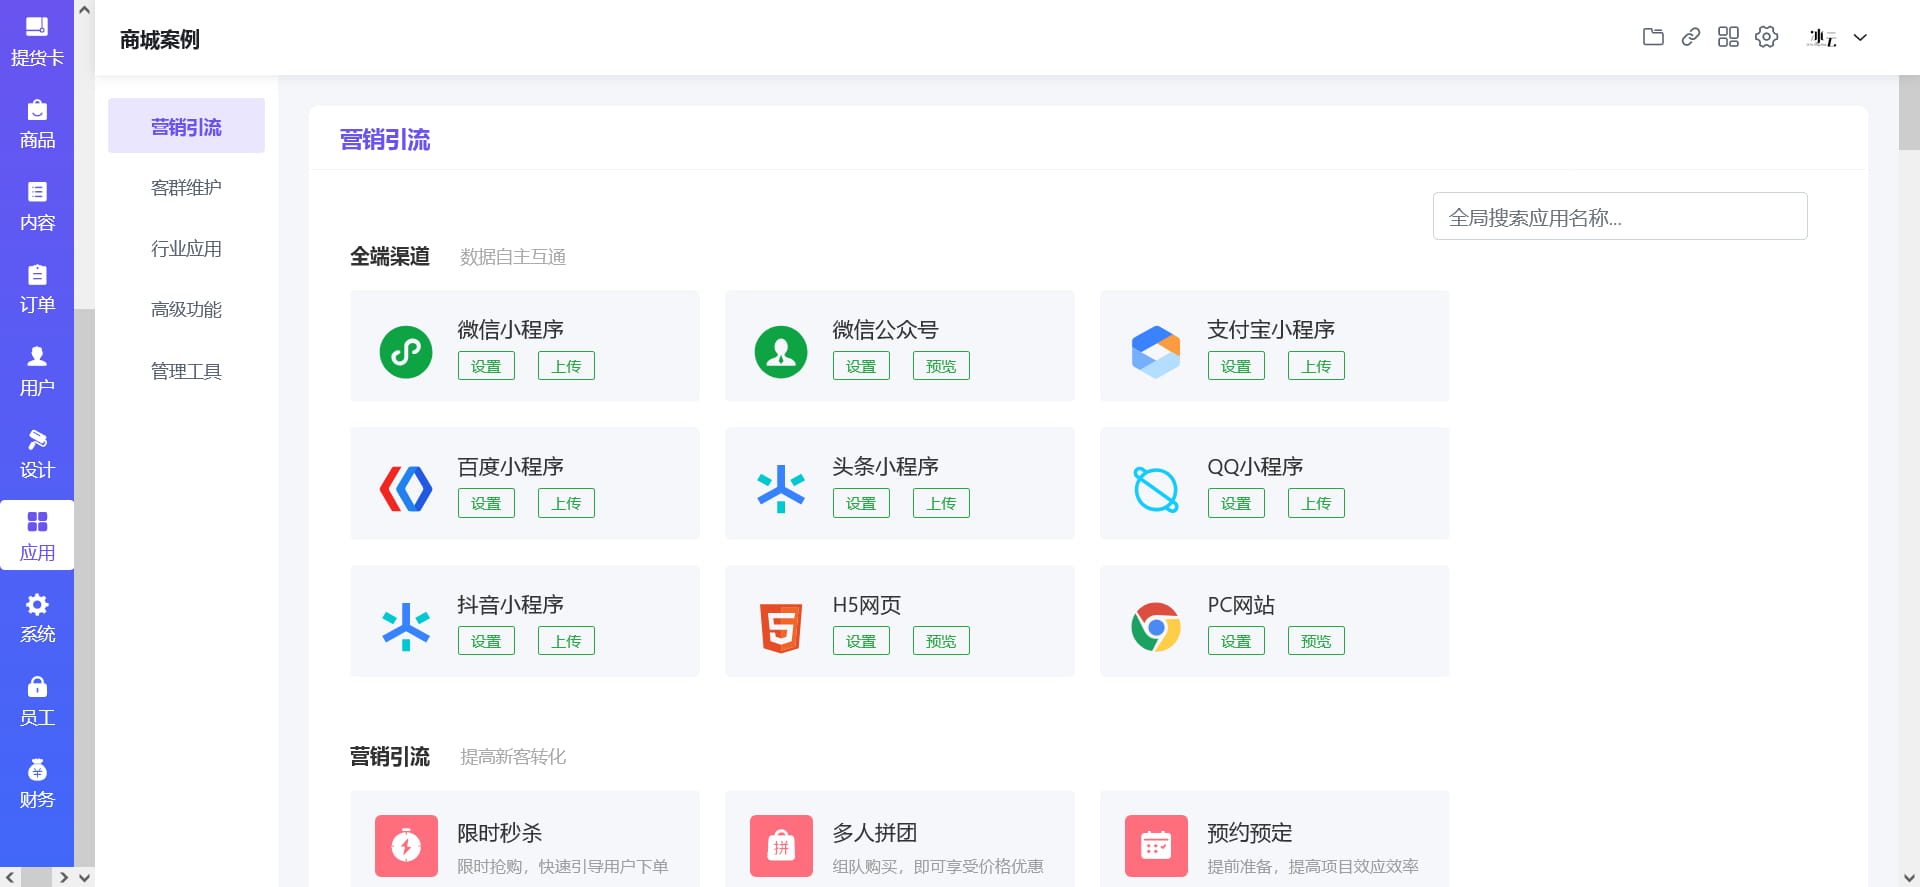
Task: Click 设置 under PC网站
Action: click(x=1236, y=641)
